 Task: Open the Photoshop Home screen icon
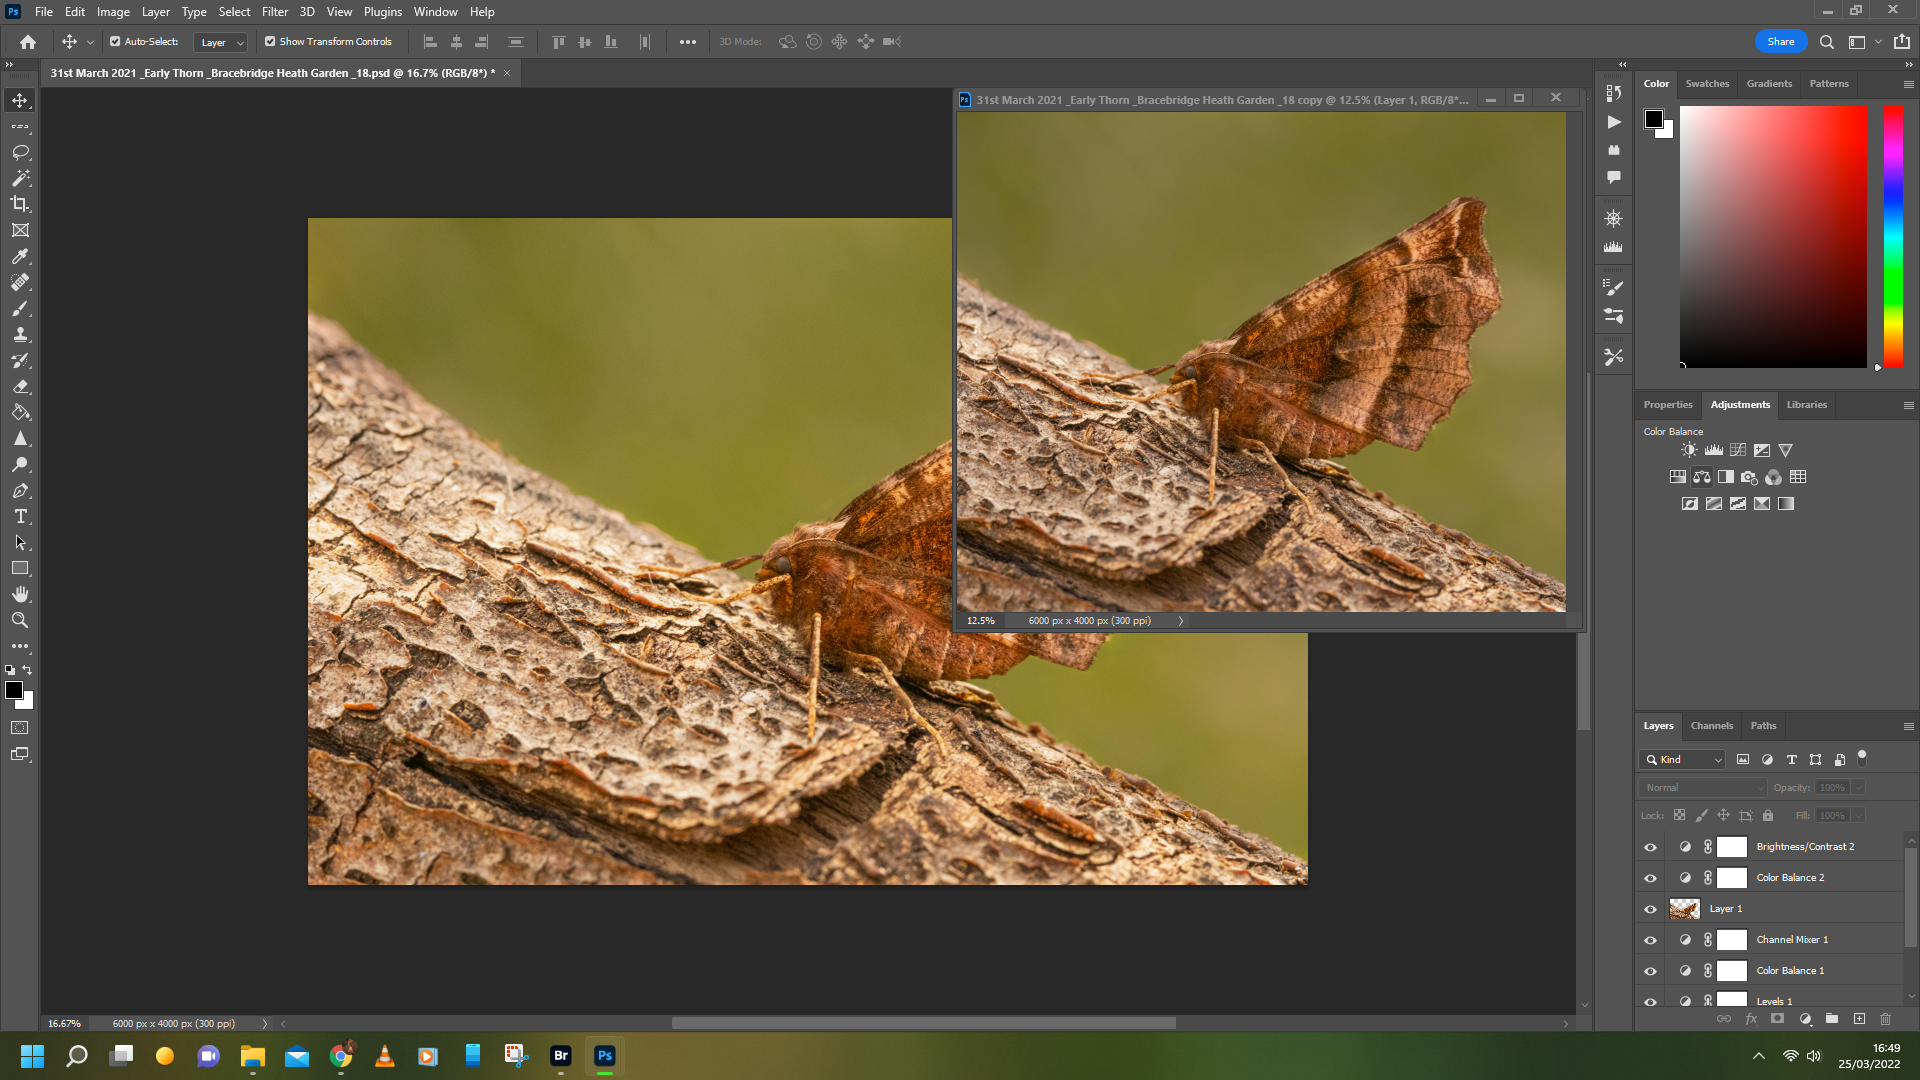click(x=28, y=42)
